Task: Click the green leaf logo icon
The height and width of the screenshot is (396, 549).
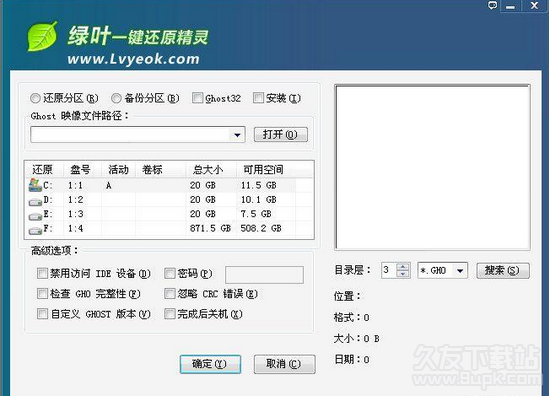Action: [x=42, y=36]
